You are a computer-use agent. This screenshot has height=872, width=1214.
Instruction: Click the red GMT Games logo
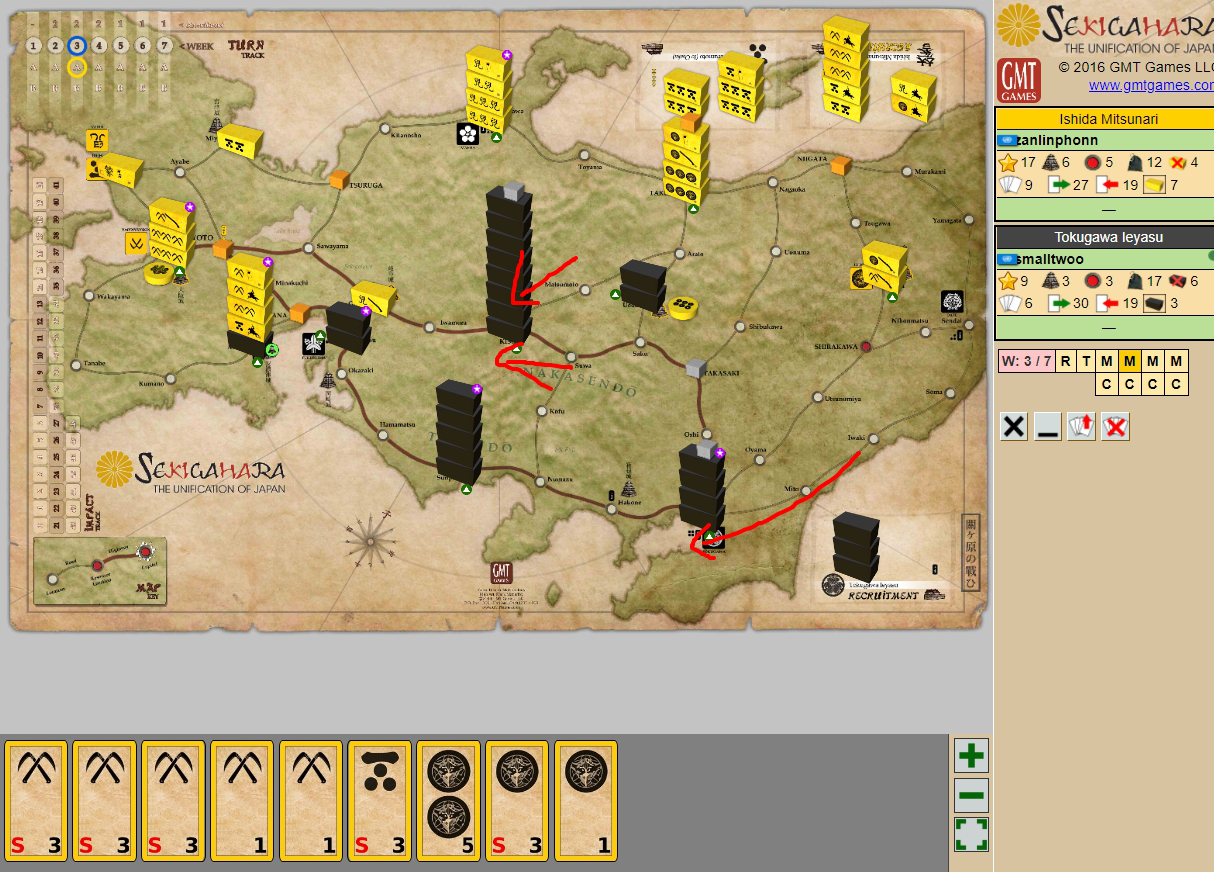point(1019,80)
